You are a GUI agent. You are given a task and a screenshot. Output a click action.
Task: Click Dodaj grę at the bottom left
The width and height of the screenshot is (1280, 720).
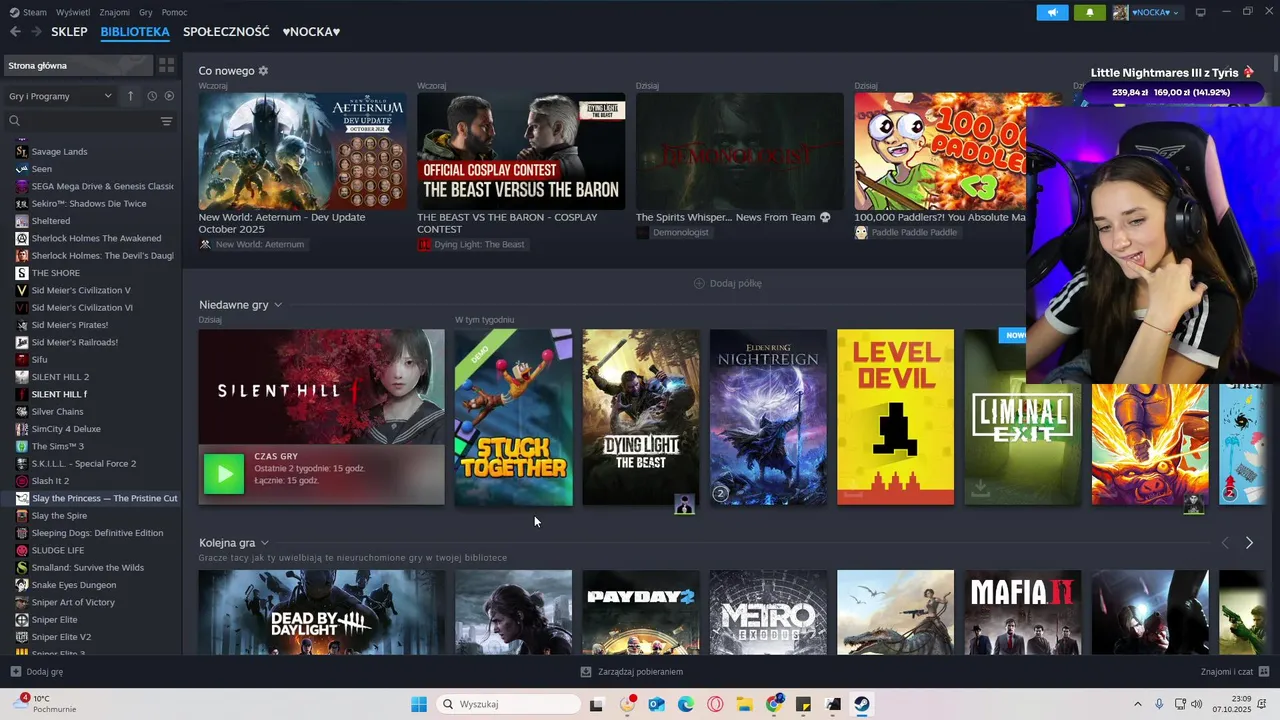coord(37,672)
